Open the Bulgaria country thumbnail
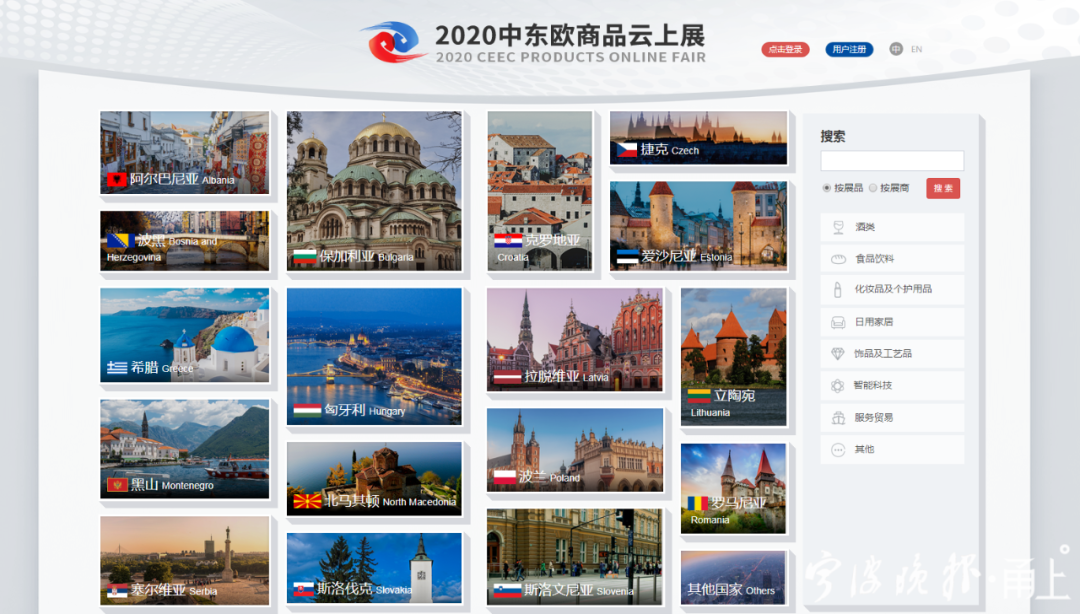The height and width of the screenshot is (614, 1080). pos(374,190)
